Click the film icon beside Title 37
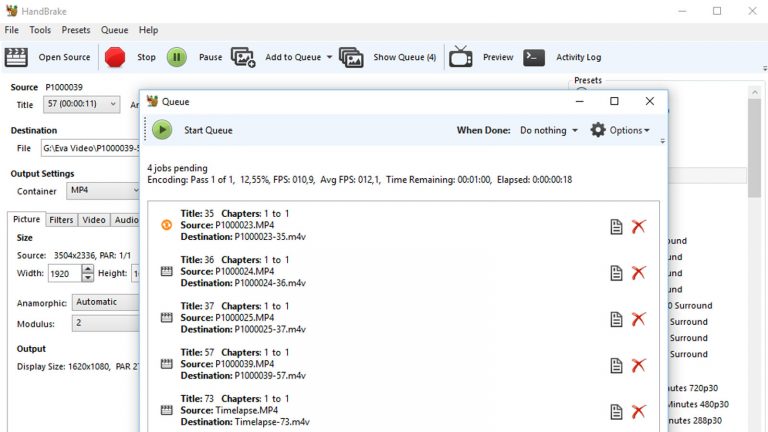768x432 pixels. pos(167,317)
